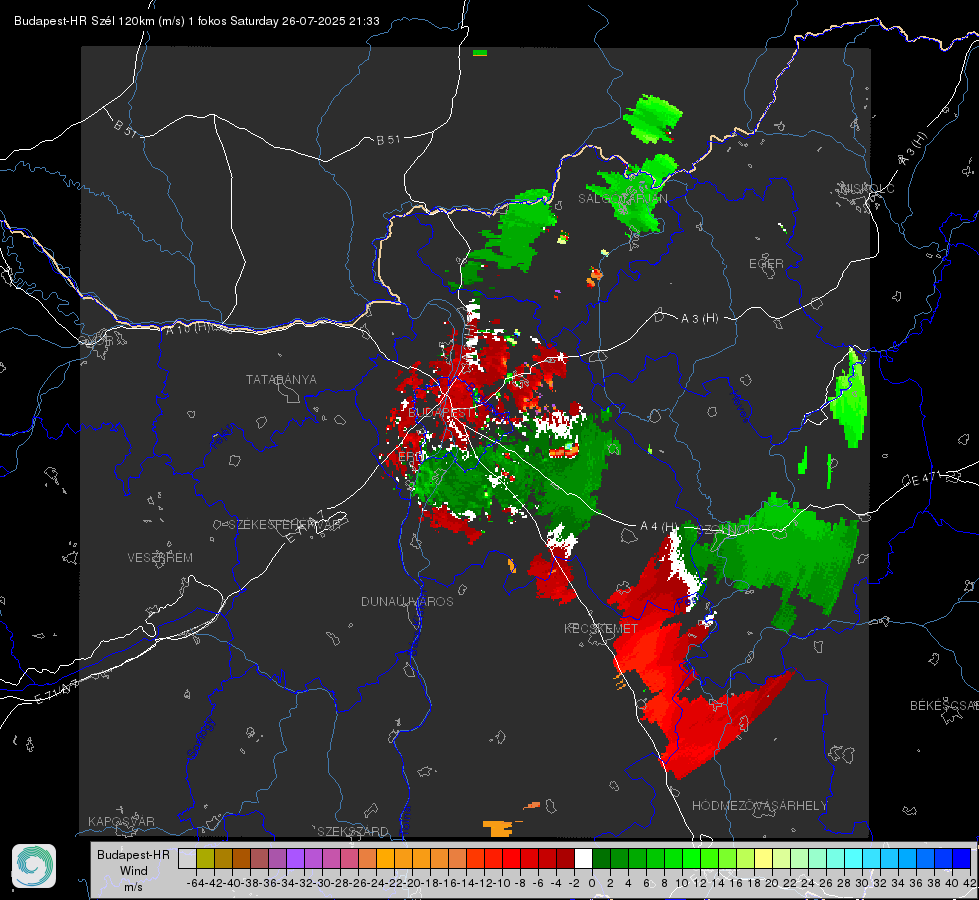Click the '-20' value on the legend

click(x=412, y=883)
